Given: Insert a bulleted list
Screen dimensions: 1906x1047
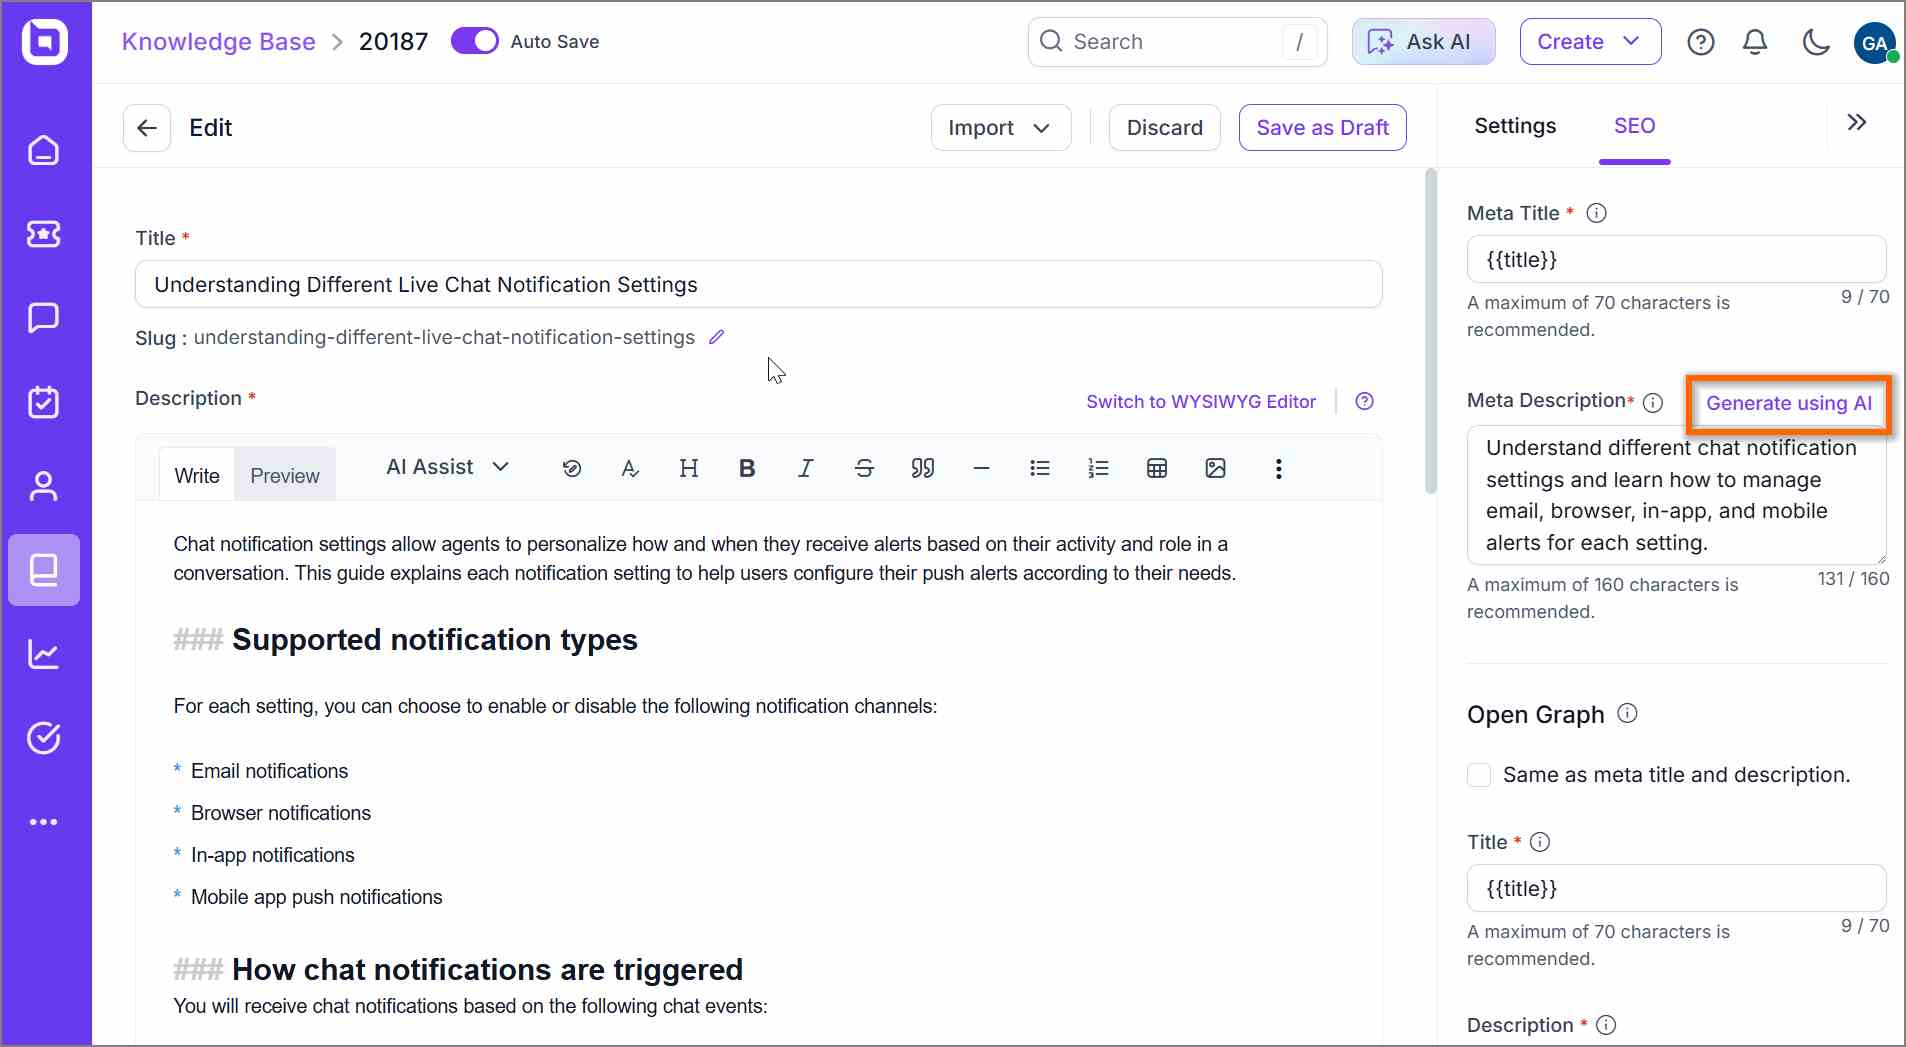Looking at the screenshot, I should click(x=1040, y=468).
